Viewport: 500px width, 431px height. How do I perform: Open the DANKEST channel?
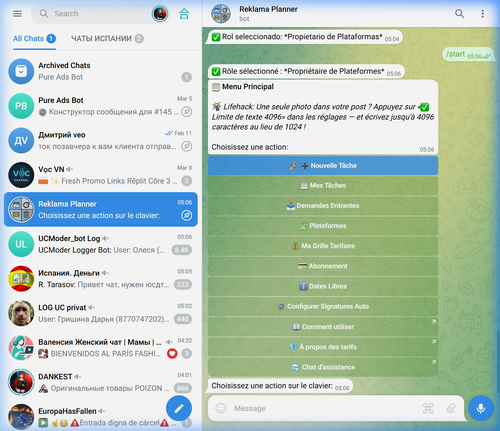point(101,382)
